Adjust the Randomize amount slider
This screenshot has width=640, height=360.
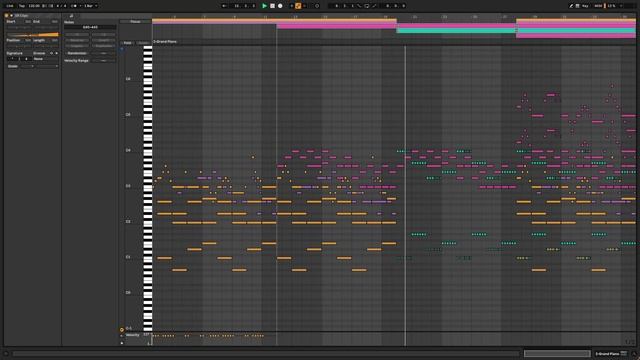[104, 53]
